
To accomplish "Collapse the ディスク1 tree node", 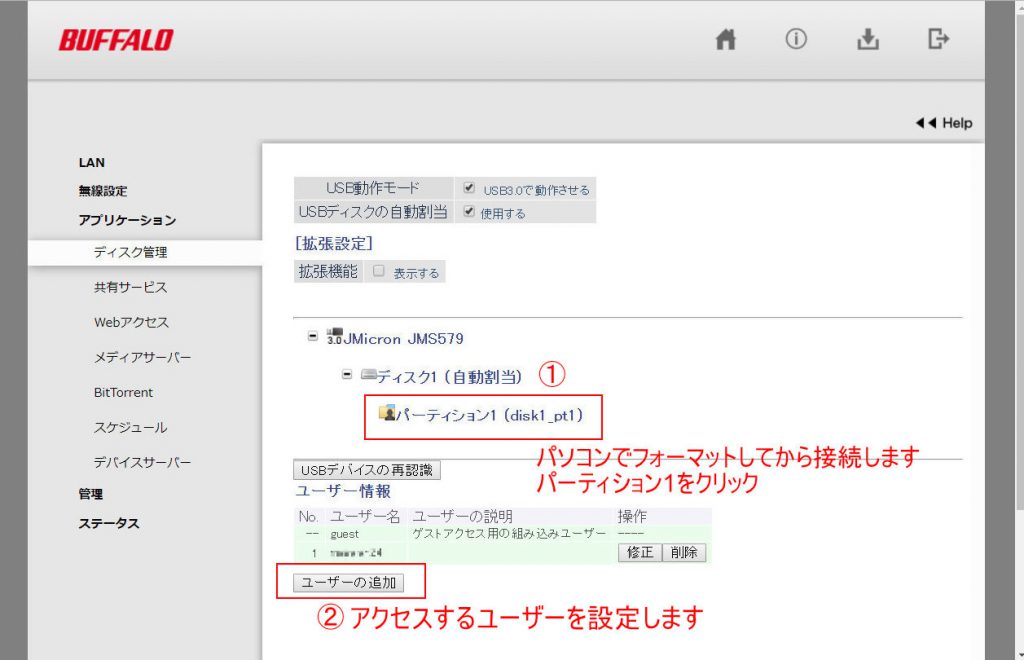I will click(347, 375).
